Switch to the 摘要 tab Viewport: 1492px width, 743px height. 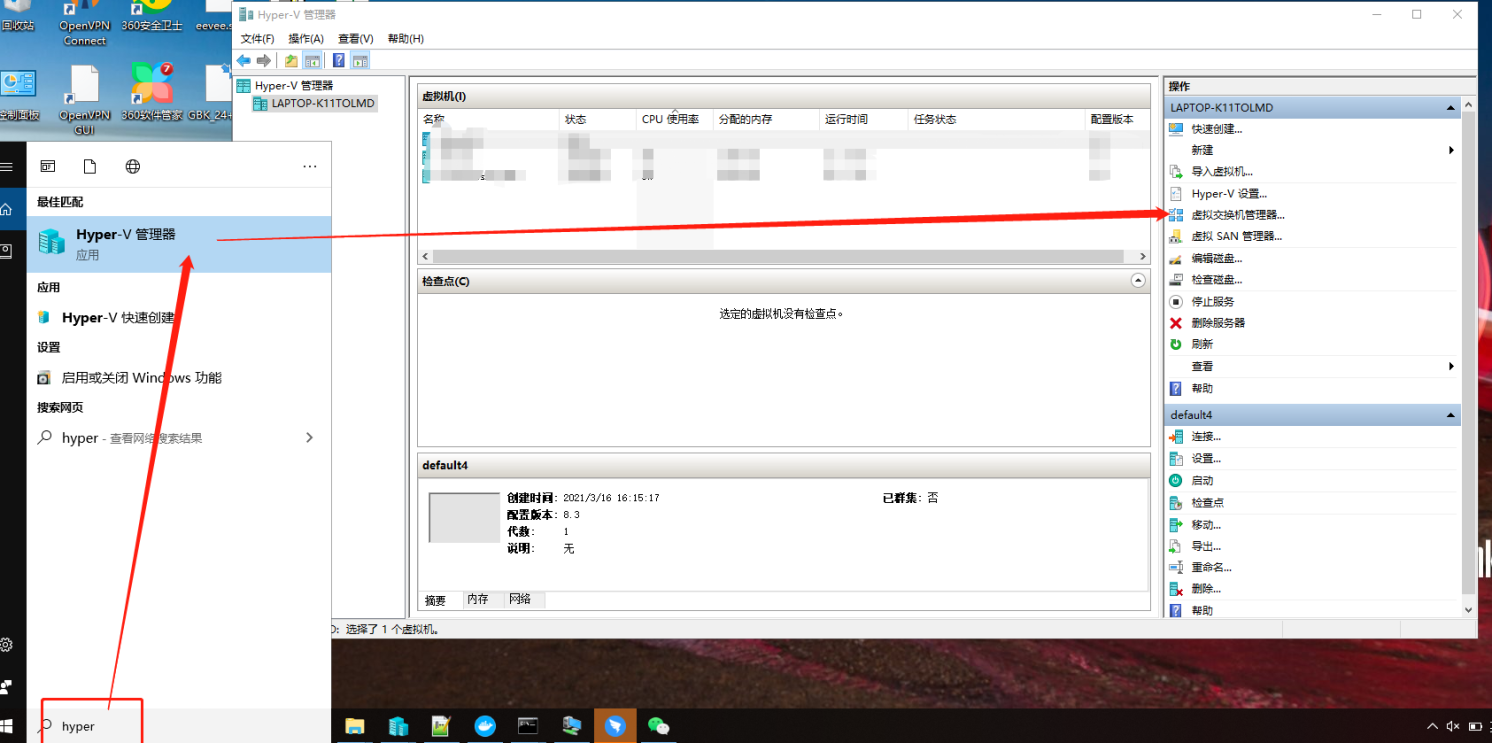click(x=436, y=600)
